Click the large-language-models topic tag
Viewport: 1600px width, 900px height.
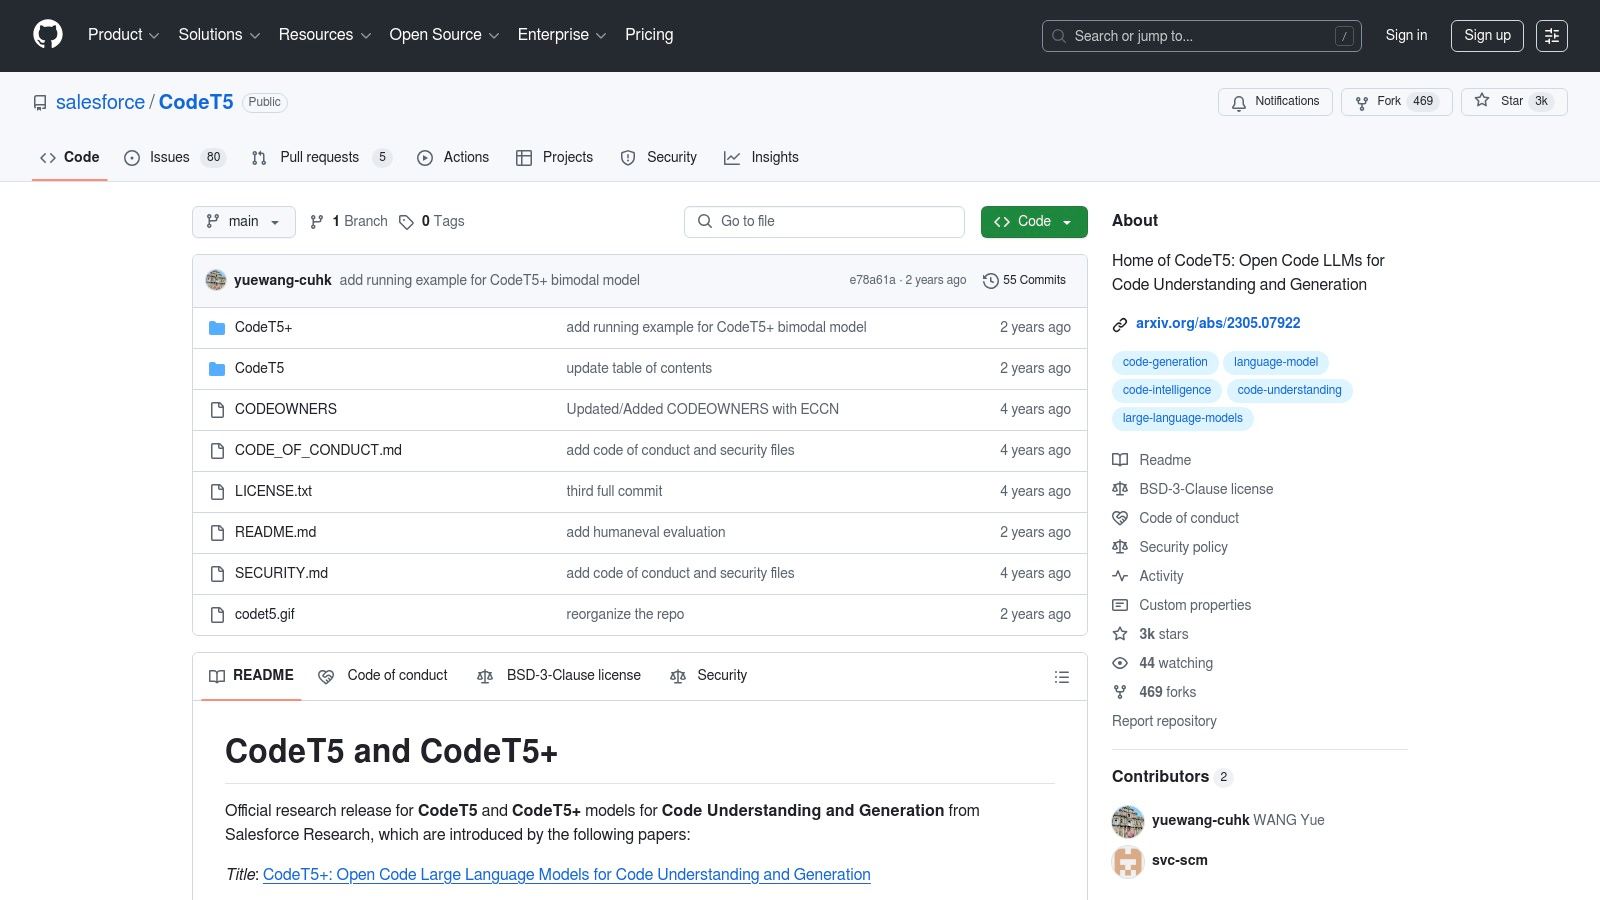1182,418
